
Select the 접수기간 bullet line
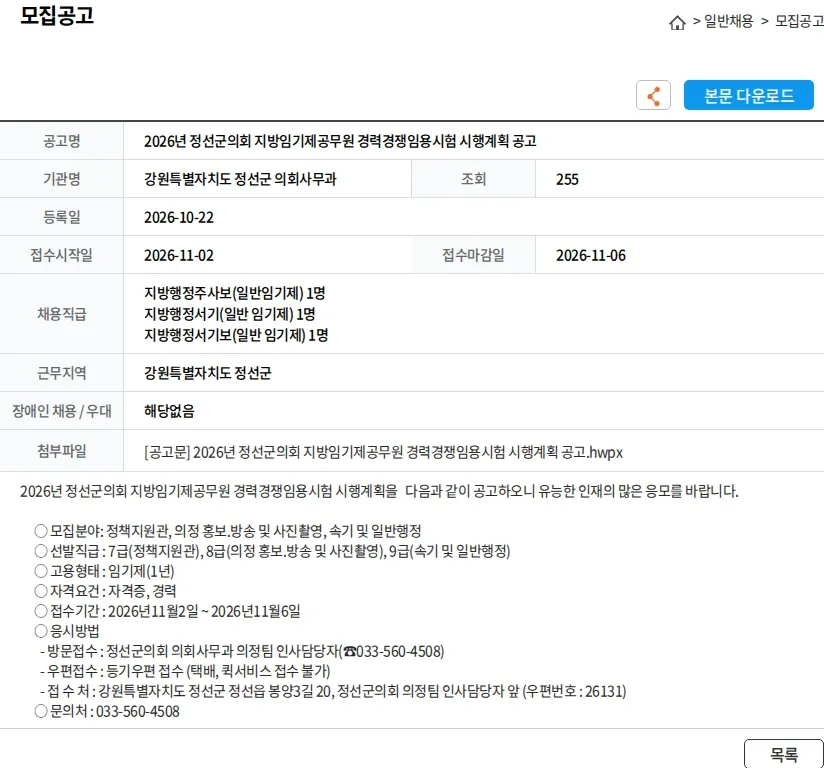tap(167, 611)
